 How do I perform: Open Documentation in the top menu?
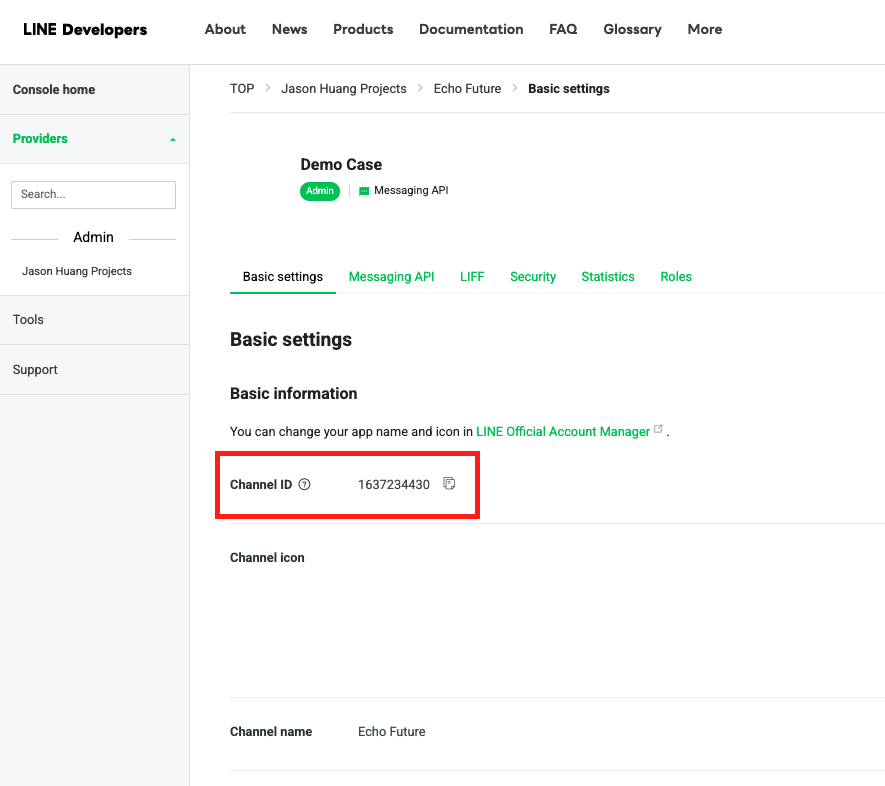coord(471,29)
